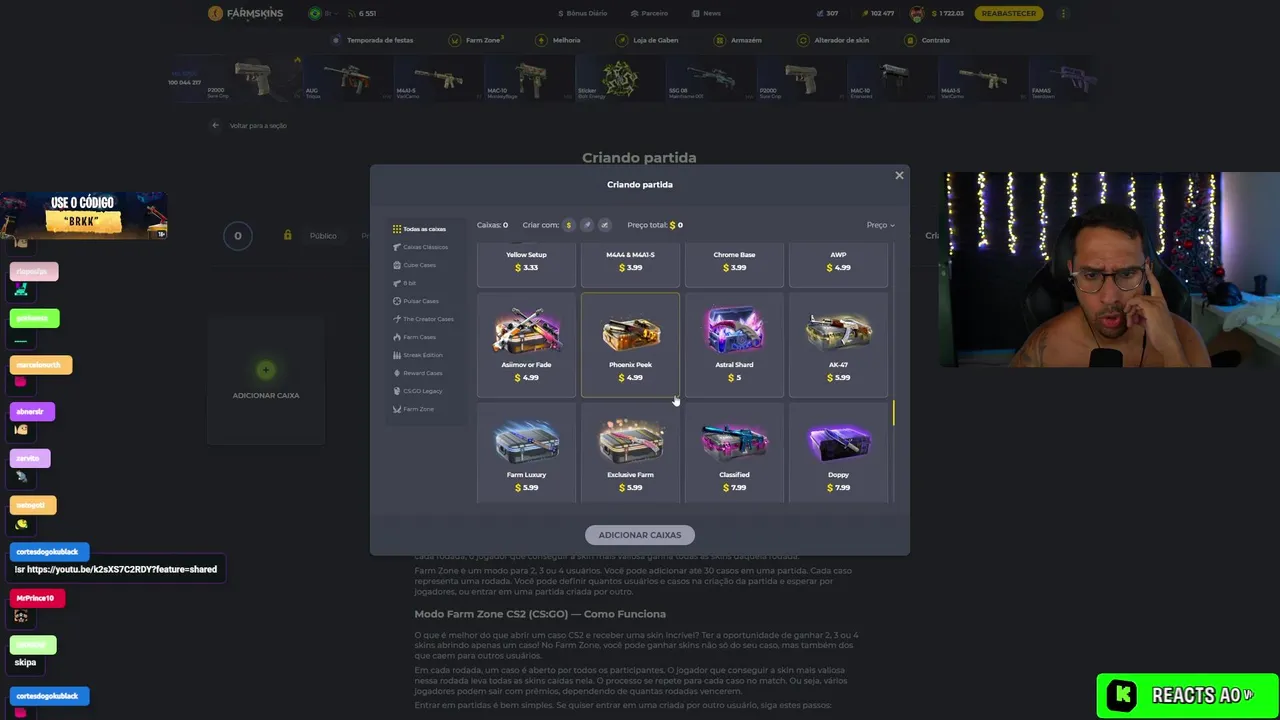This screenshot has width=1280, height=720.
Task: Open Streak Edition category
Action: [417, 355]
